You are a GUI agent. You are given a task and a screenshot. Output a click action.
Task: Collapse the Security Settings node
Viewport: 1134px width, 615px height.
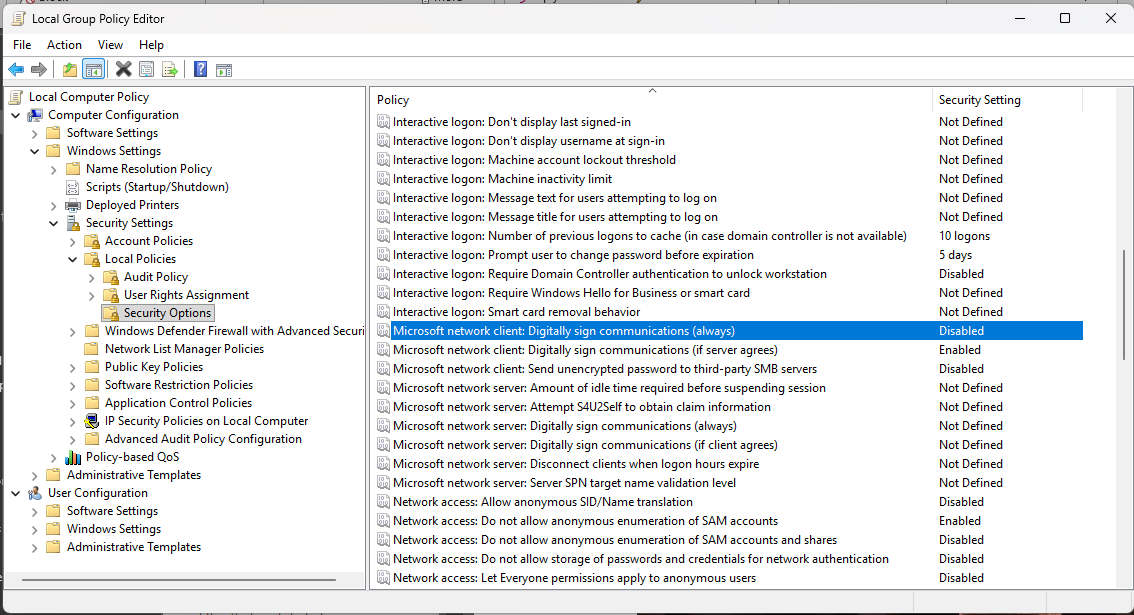[x=54, y=223]
